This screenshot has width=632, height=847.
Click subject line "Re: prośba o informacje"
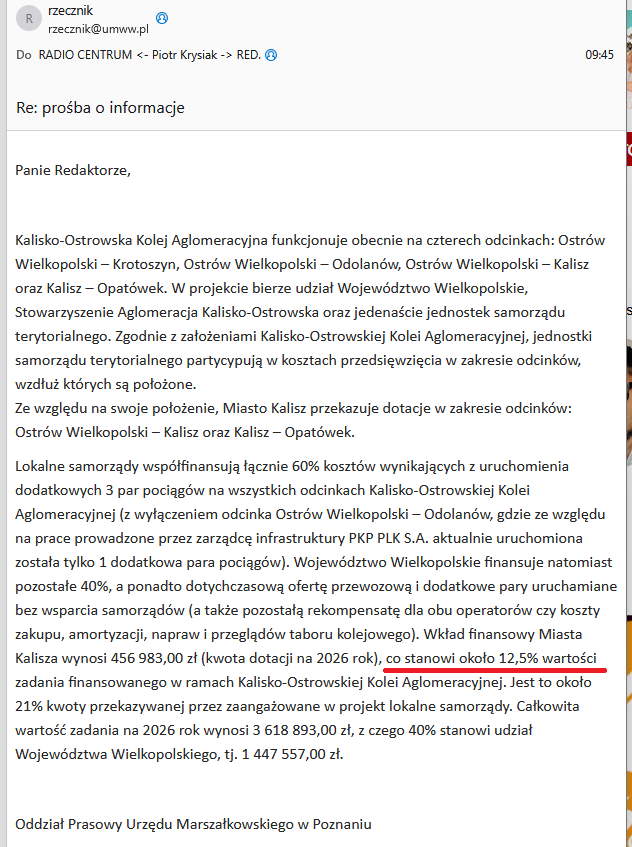(100, 107)
